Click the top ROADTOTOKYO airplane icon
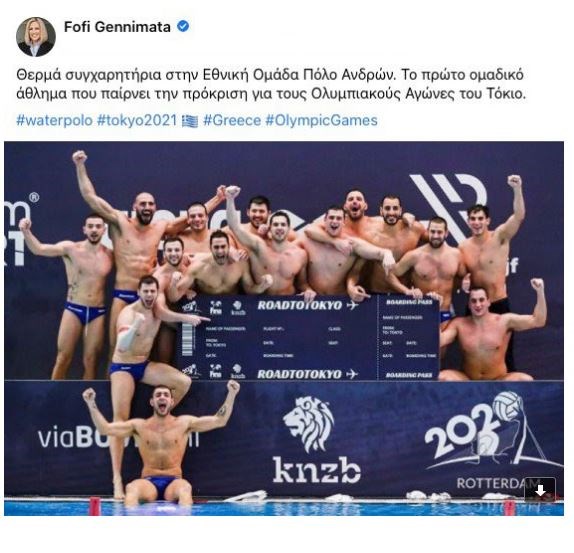574x553 pixels. [x=352, y=305]
